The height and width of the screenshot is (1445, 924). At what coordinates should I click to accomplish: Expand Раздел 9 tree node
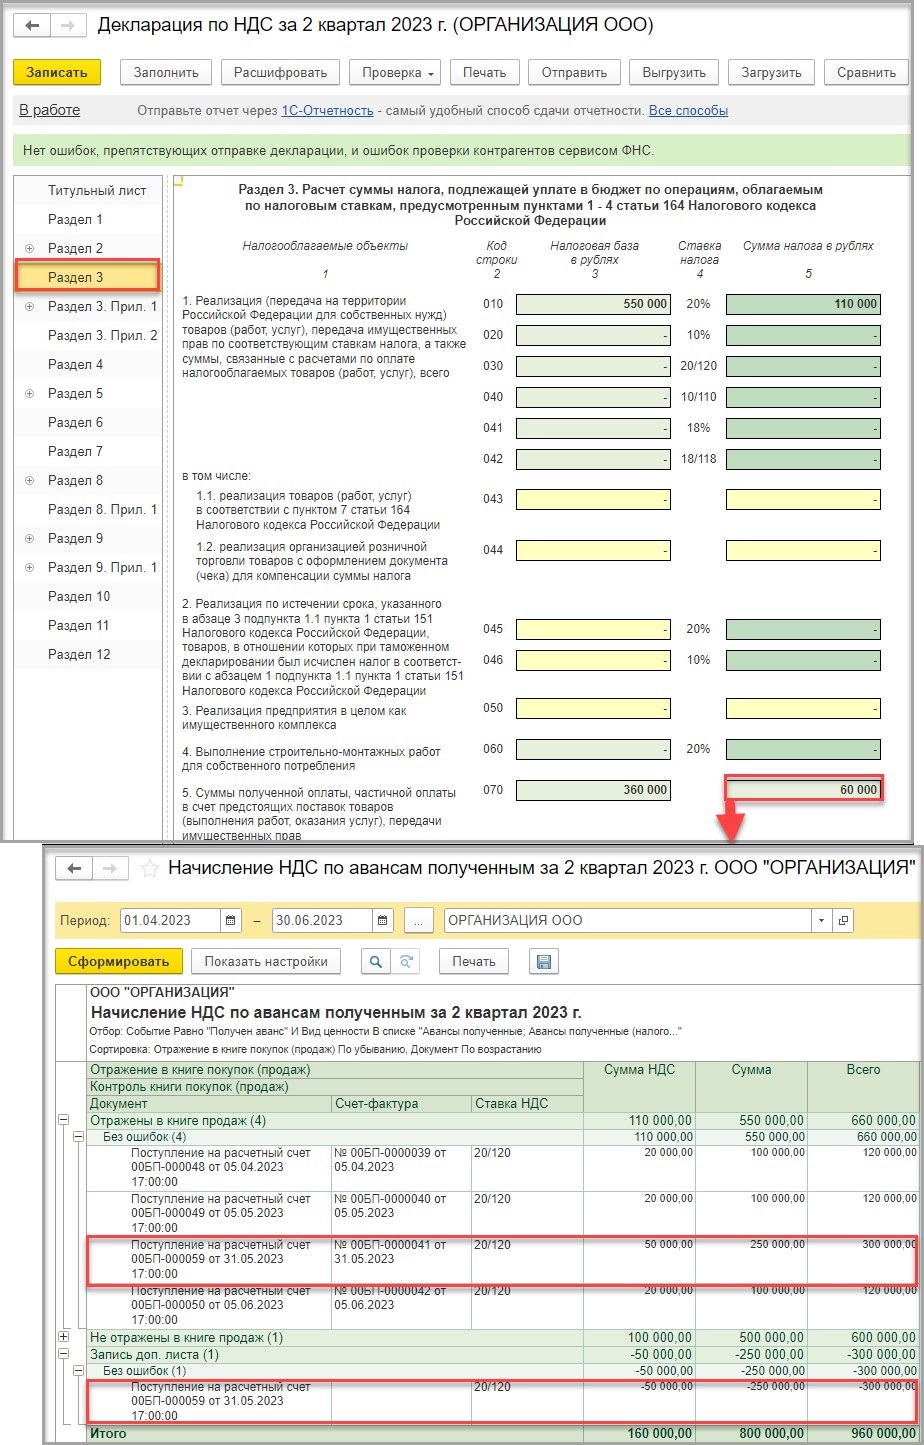click(29, 538)
